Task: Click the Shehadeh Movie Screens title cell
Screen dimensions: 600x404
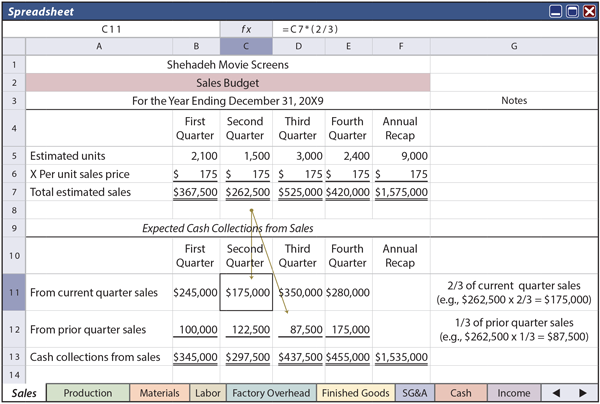Action: click(228, 65)
